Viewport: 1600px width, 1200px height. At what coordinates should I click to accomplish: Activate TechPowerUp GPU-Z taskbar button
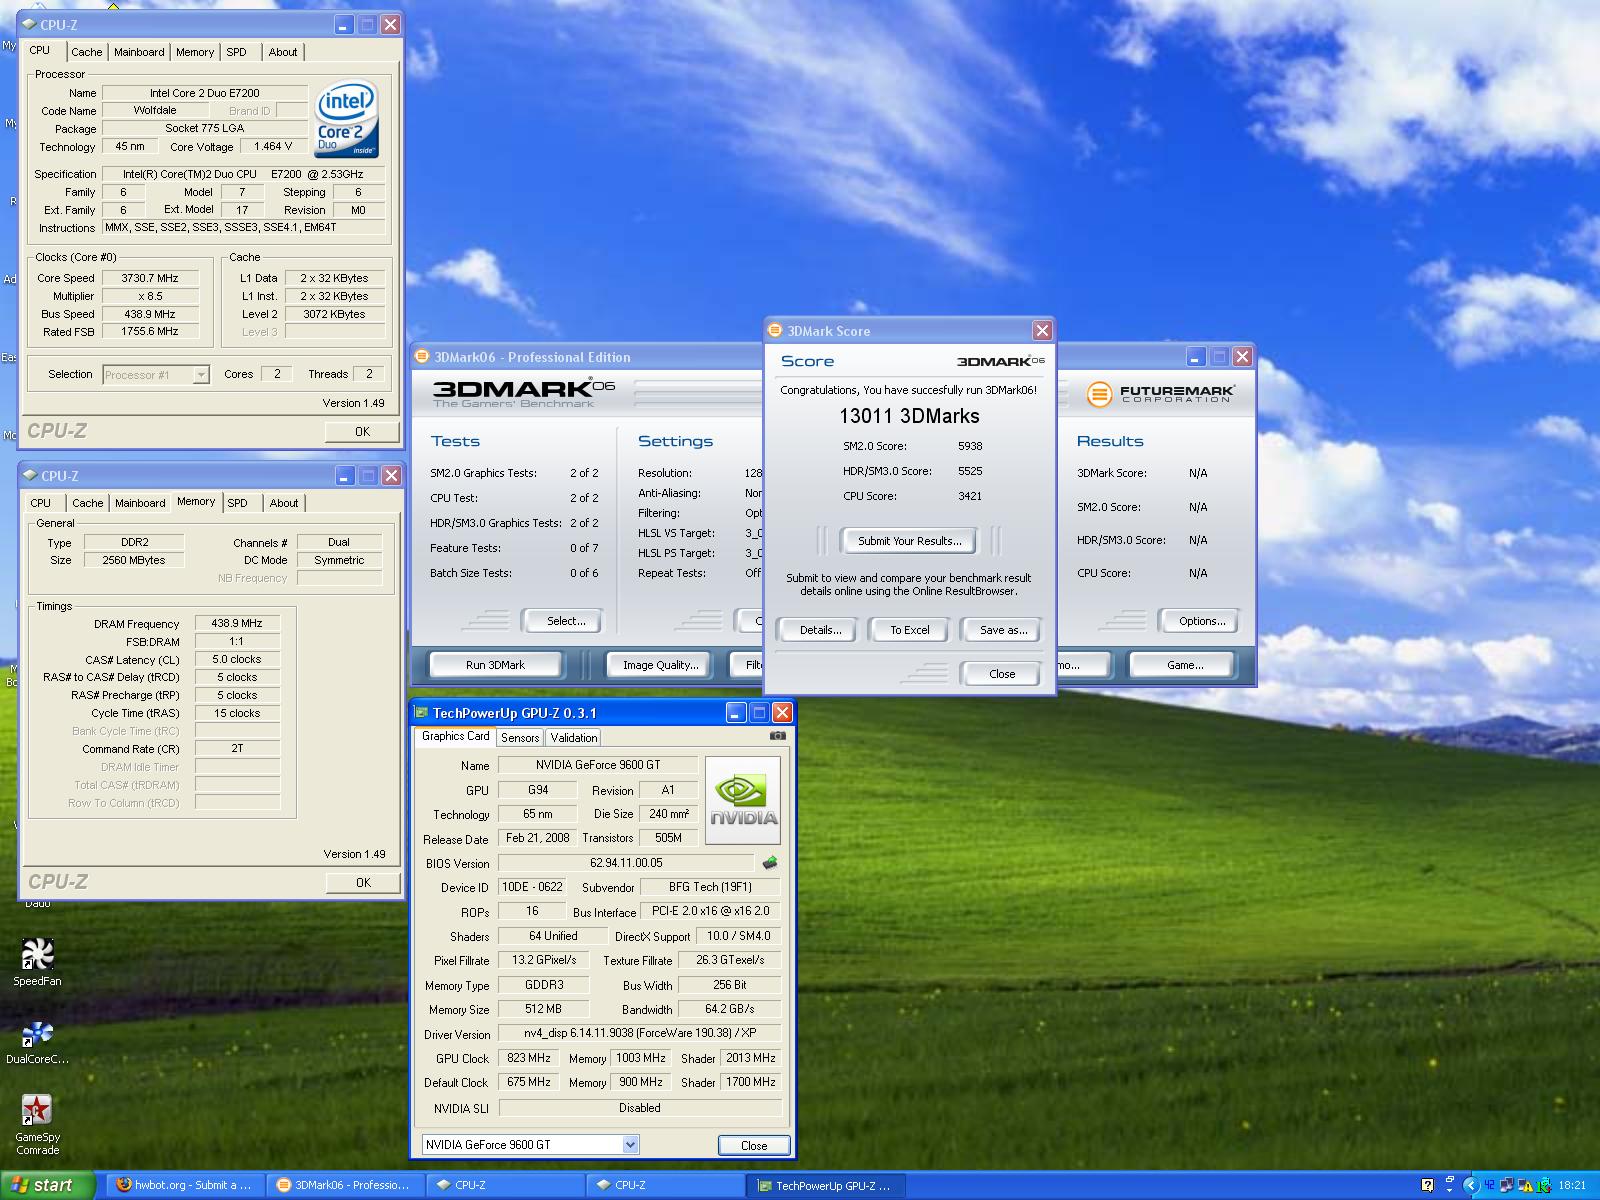[x=828, y=1186]
